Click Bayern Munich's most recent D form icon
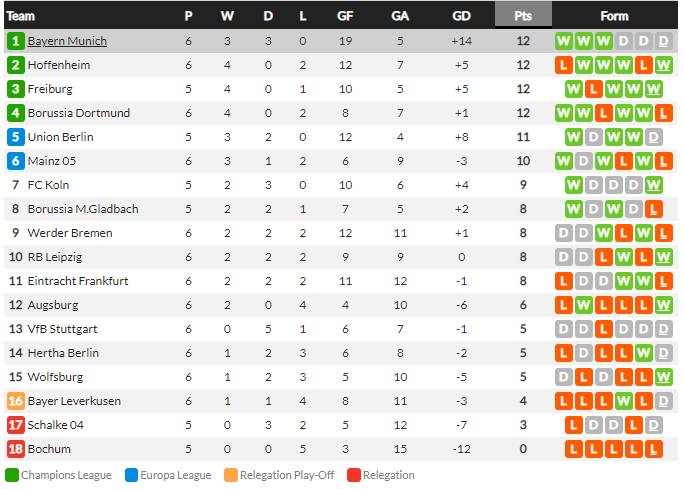The image size is (684, 489). point(663,41)
